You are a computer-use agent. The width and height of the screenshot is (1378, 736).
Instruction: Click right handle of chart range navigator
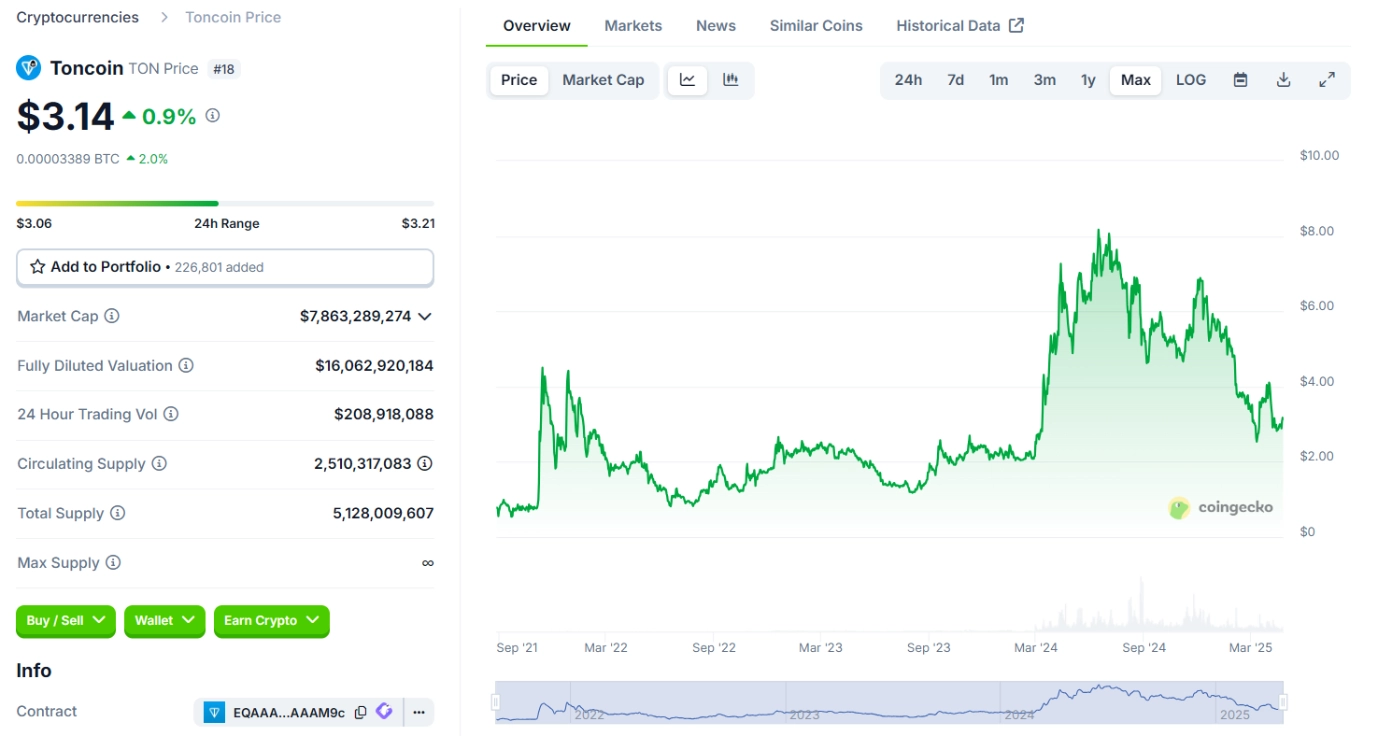1283,703
